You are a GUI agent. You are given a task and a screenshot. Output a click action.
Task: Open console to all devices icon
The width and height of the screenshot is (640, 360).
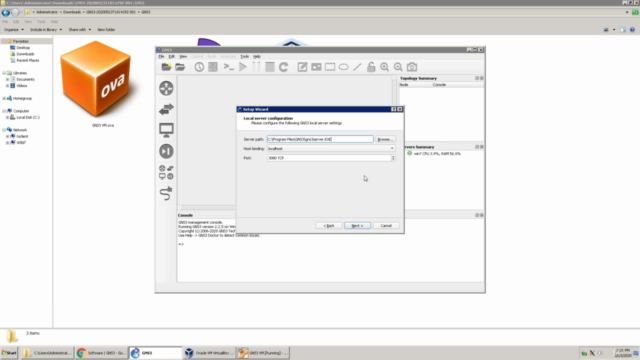[x=229, y=67]
